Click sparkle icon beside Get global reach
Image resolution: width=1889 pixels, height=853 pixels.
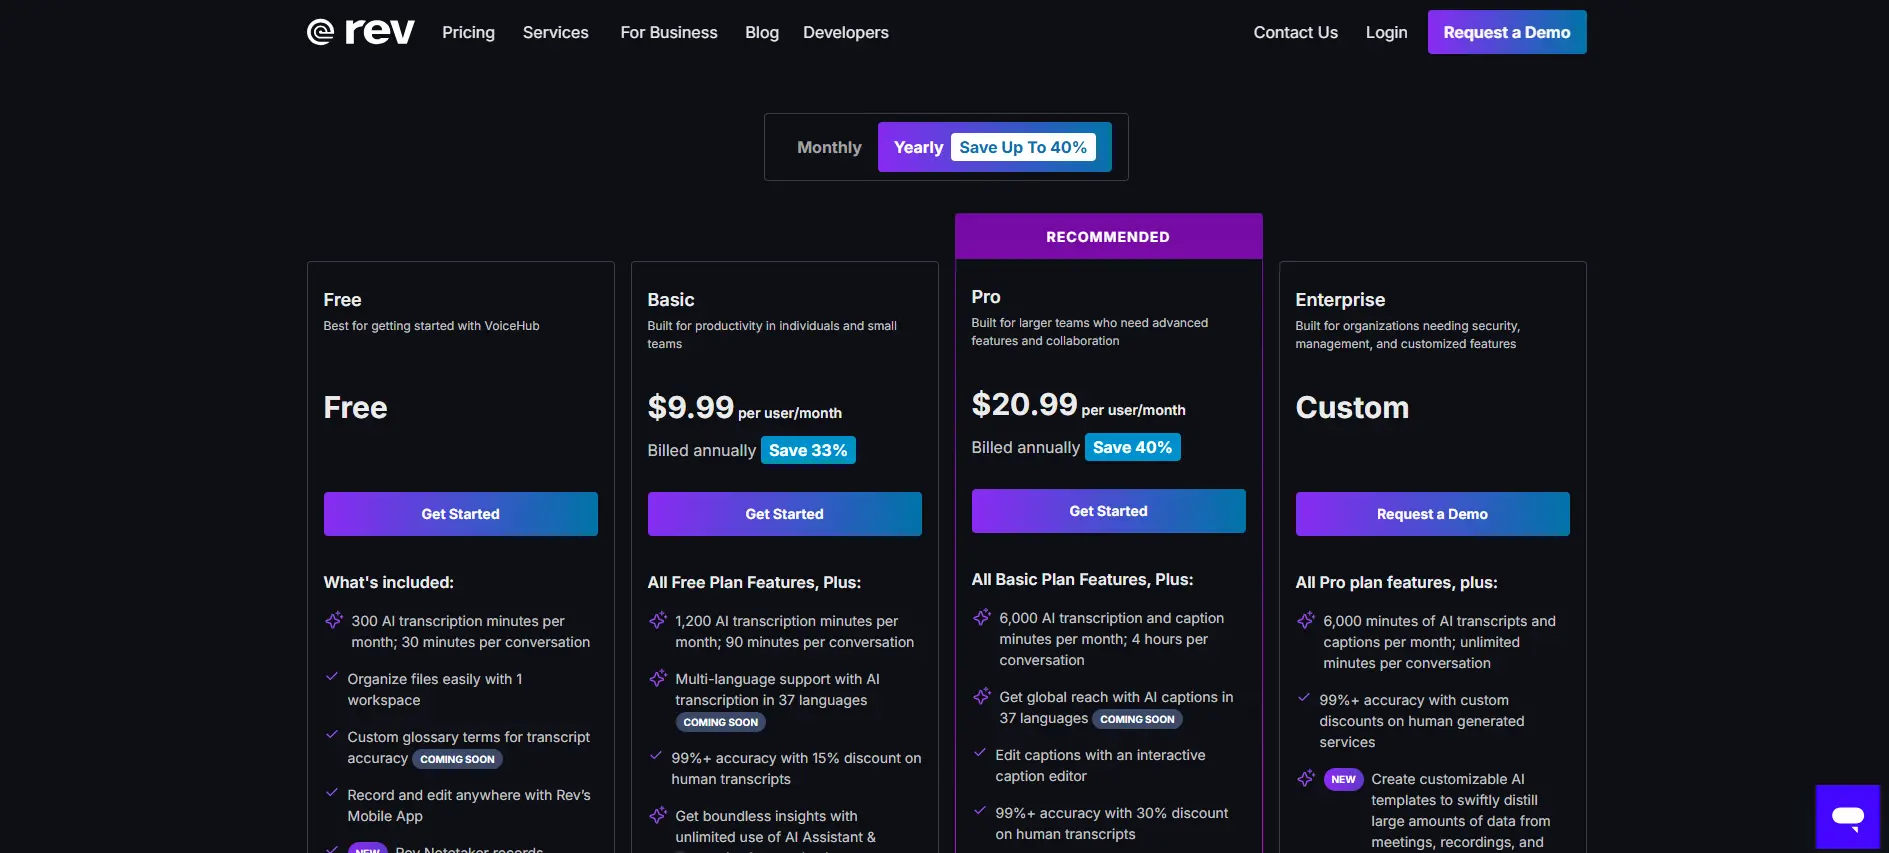pos(982,696)
